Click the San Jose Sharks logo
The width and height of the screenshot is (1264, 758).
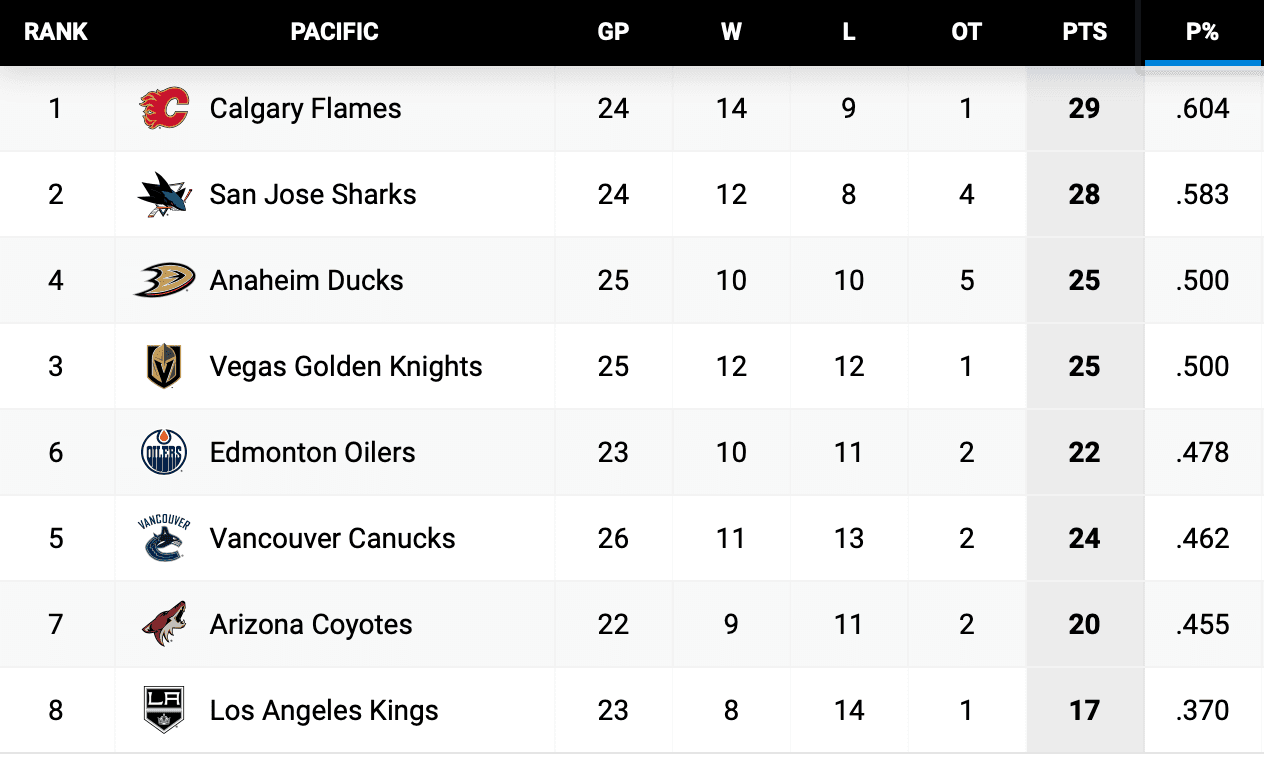coord(164,195)
